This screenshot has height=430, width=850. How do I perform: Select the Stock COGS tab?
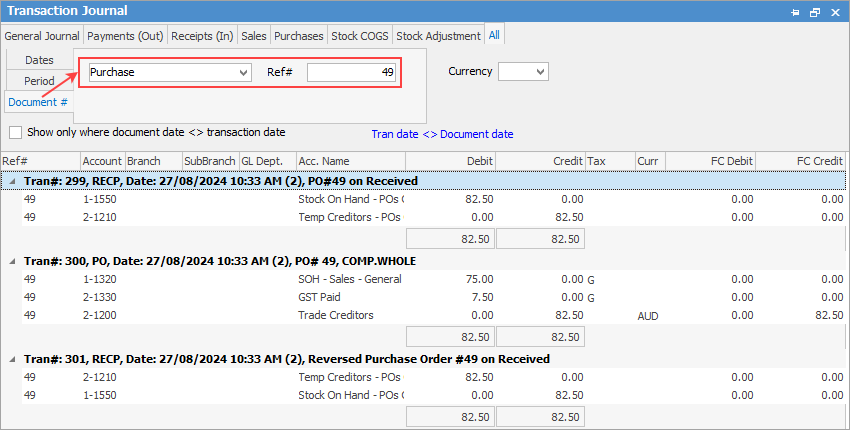coord(360,36)
